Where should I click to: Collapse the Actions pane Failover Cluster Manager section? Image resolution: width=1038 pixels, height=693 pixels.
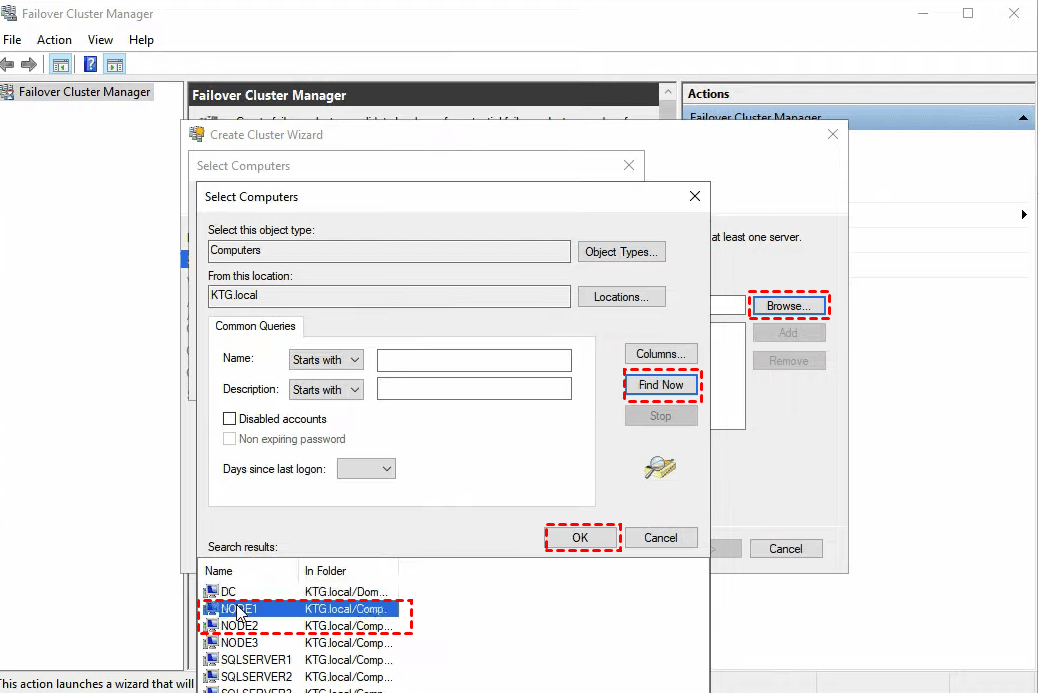pos(1023,118)
